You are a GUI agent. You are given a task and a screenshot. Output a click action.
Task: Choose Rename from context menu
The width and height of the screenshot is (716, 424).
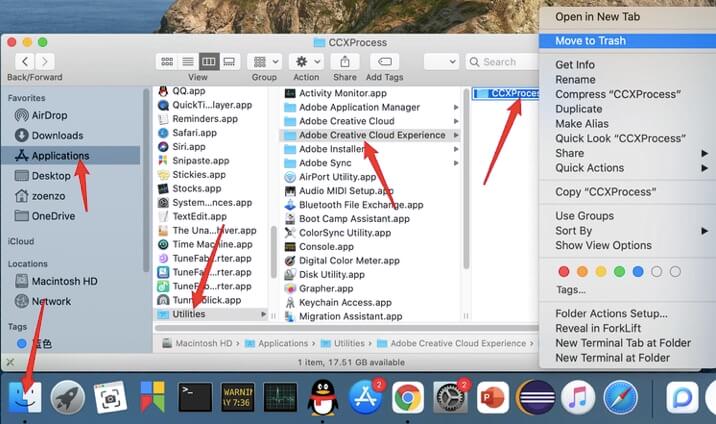575,79
